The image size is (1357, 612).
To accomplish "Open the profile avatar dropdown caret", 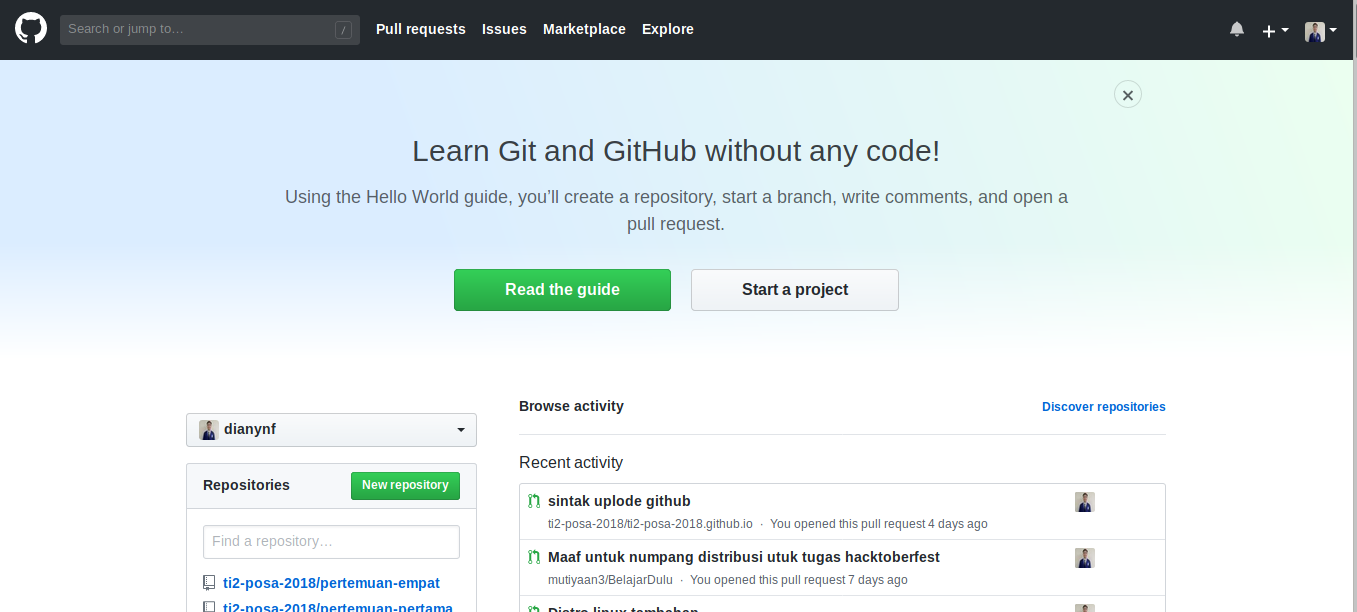I will click(x=1334, y=30).
